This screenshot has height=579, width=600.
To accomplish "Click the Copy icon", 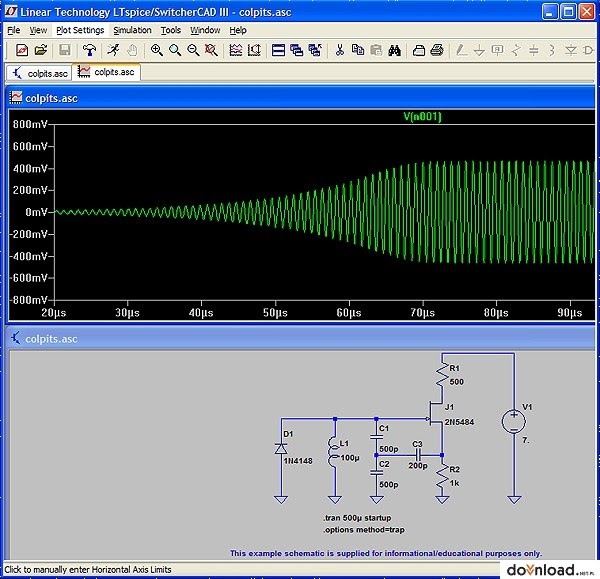I will click(358, 50).
